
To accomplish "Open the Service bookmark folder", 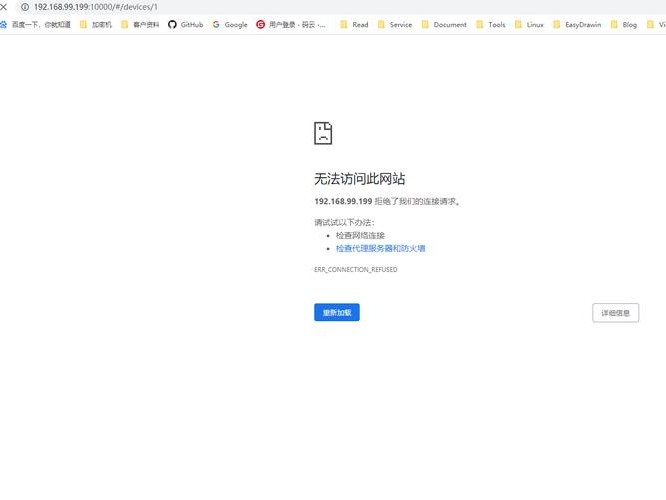I will [395, 25].
